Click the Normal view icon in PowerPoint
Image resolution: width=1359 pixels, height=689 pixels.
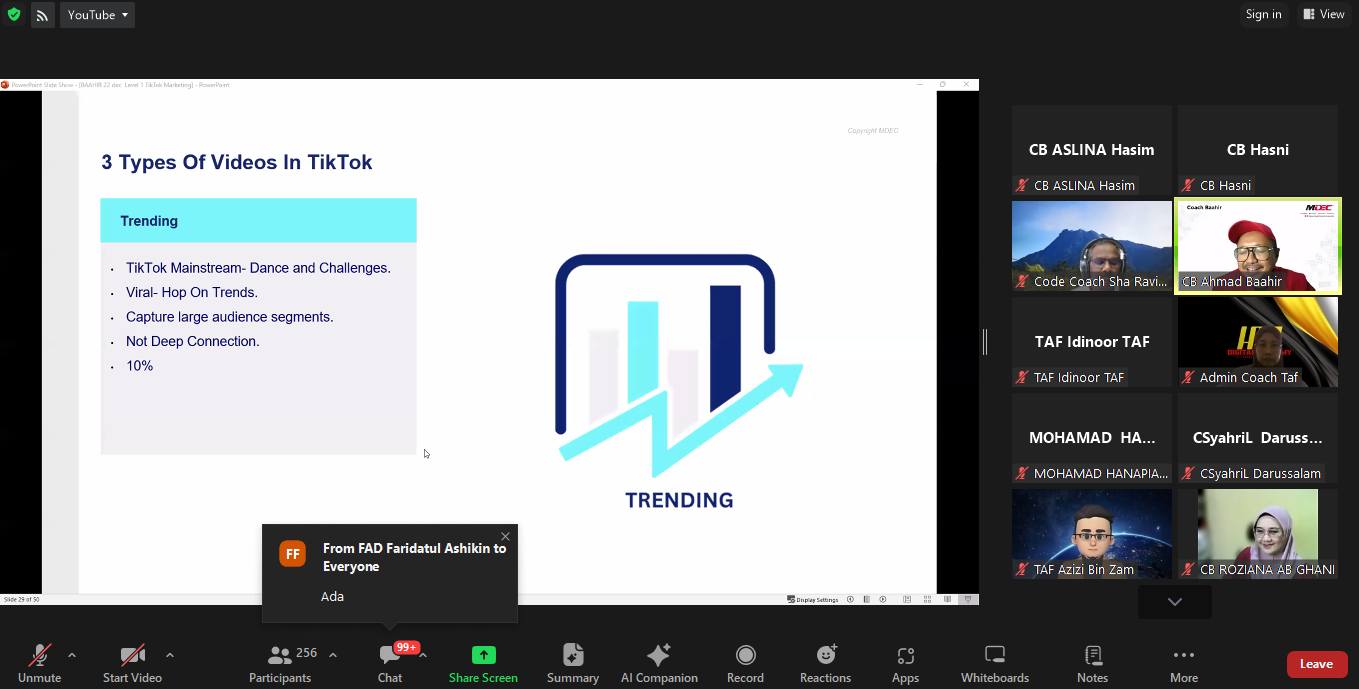point(907,599)
